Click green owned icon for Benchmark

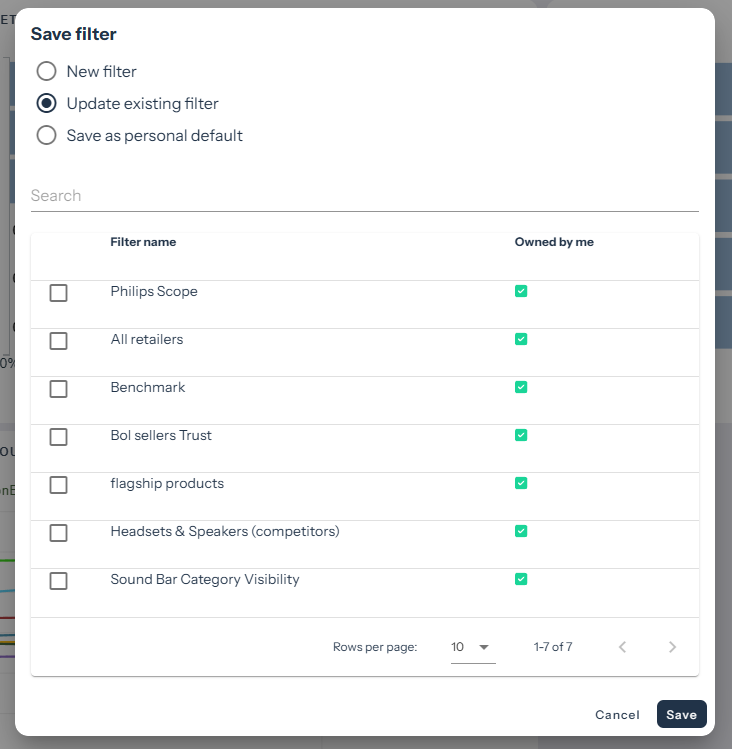click(521, 387)
